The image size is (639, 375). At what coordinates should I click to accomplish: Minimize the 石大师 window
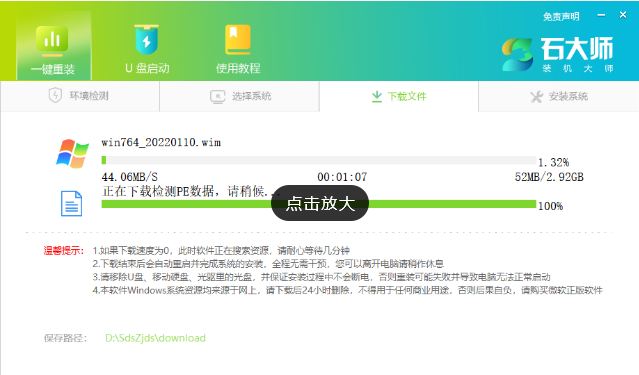tap(601, 15)
